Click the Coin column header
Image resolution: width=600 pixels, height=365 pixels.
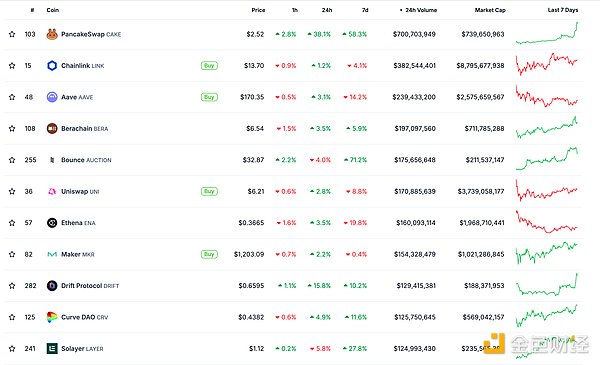coord(53,10)
